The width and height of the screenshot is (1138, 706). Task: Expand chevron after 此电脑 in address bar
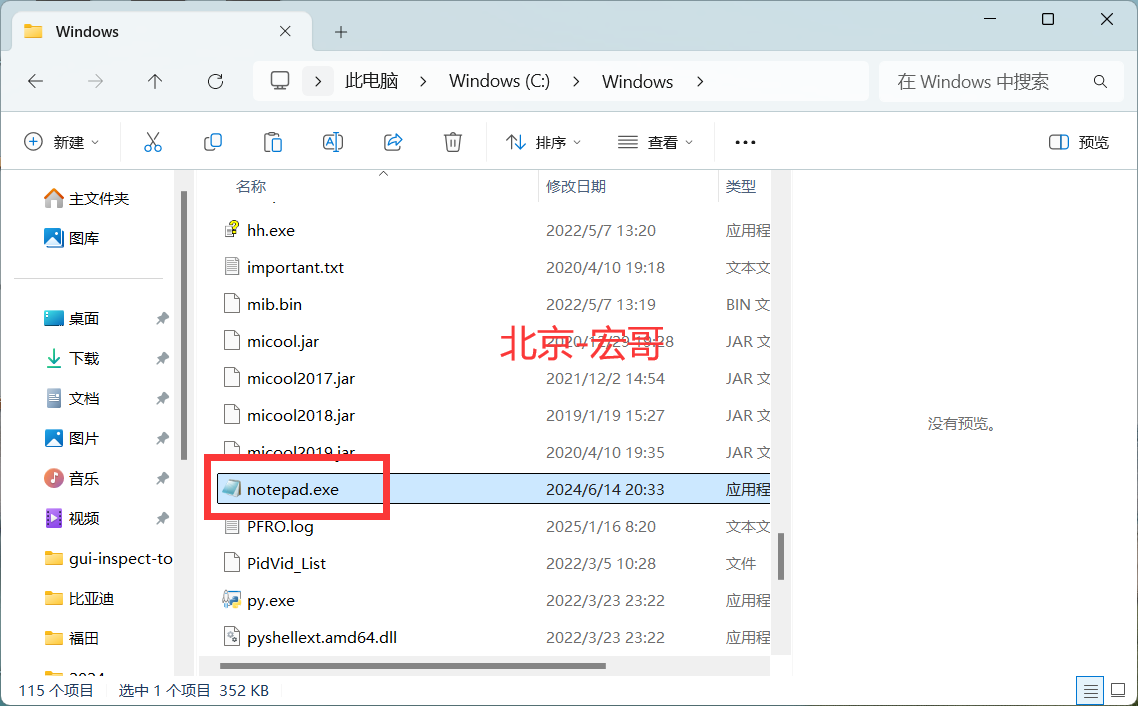coord(423,81)
